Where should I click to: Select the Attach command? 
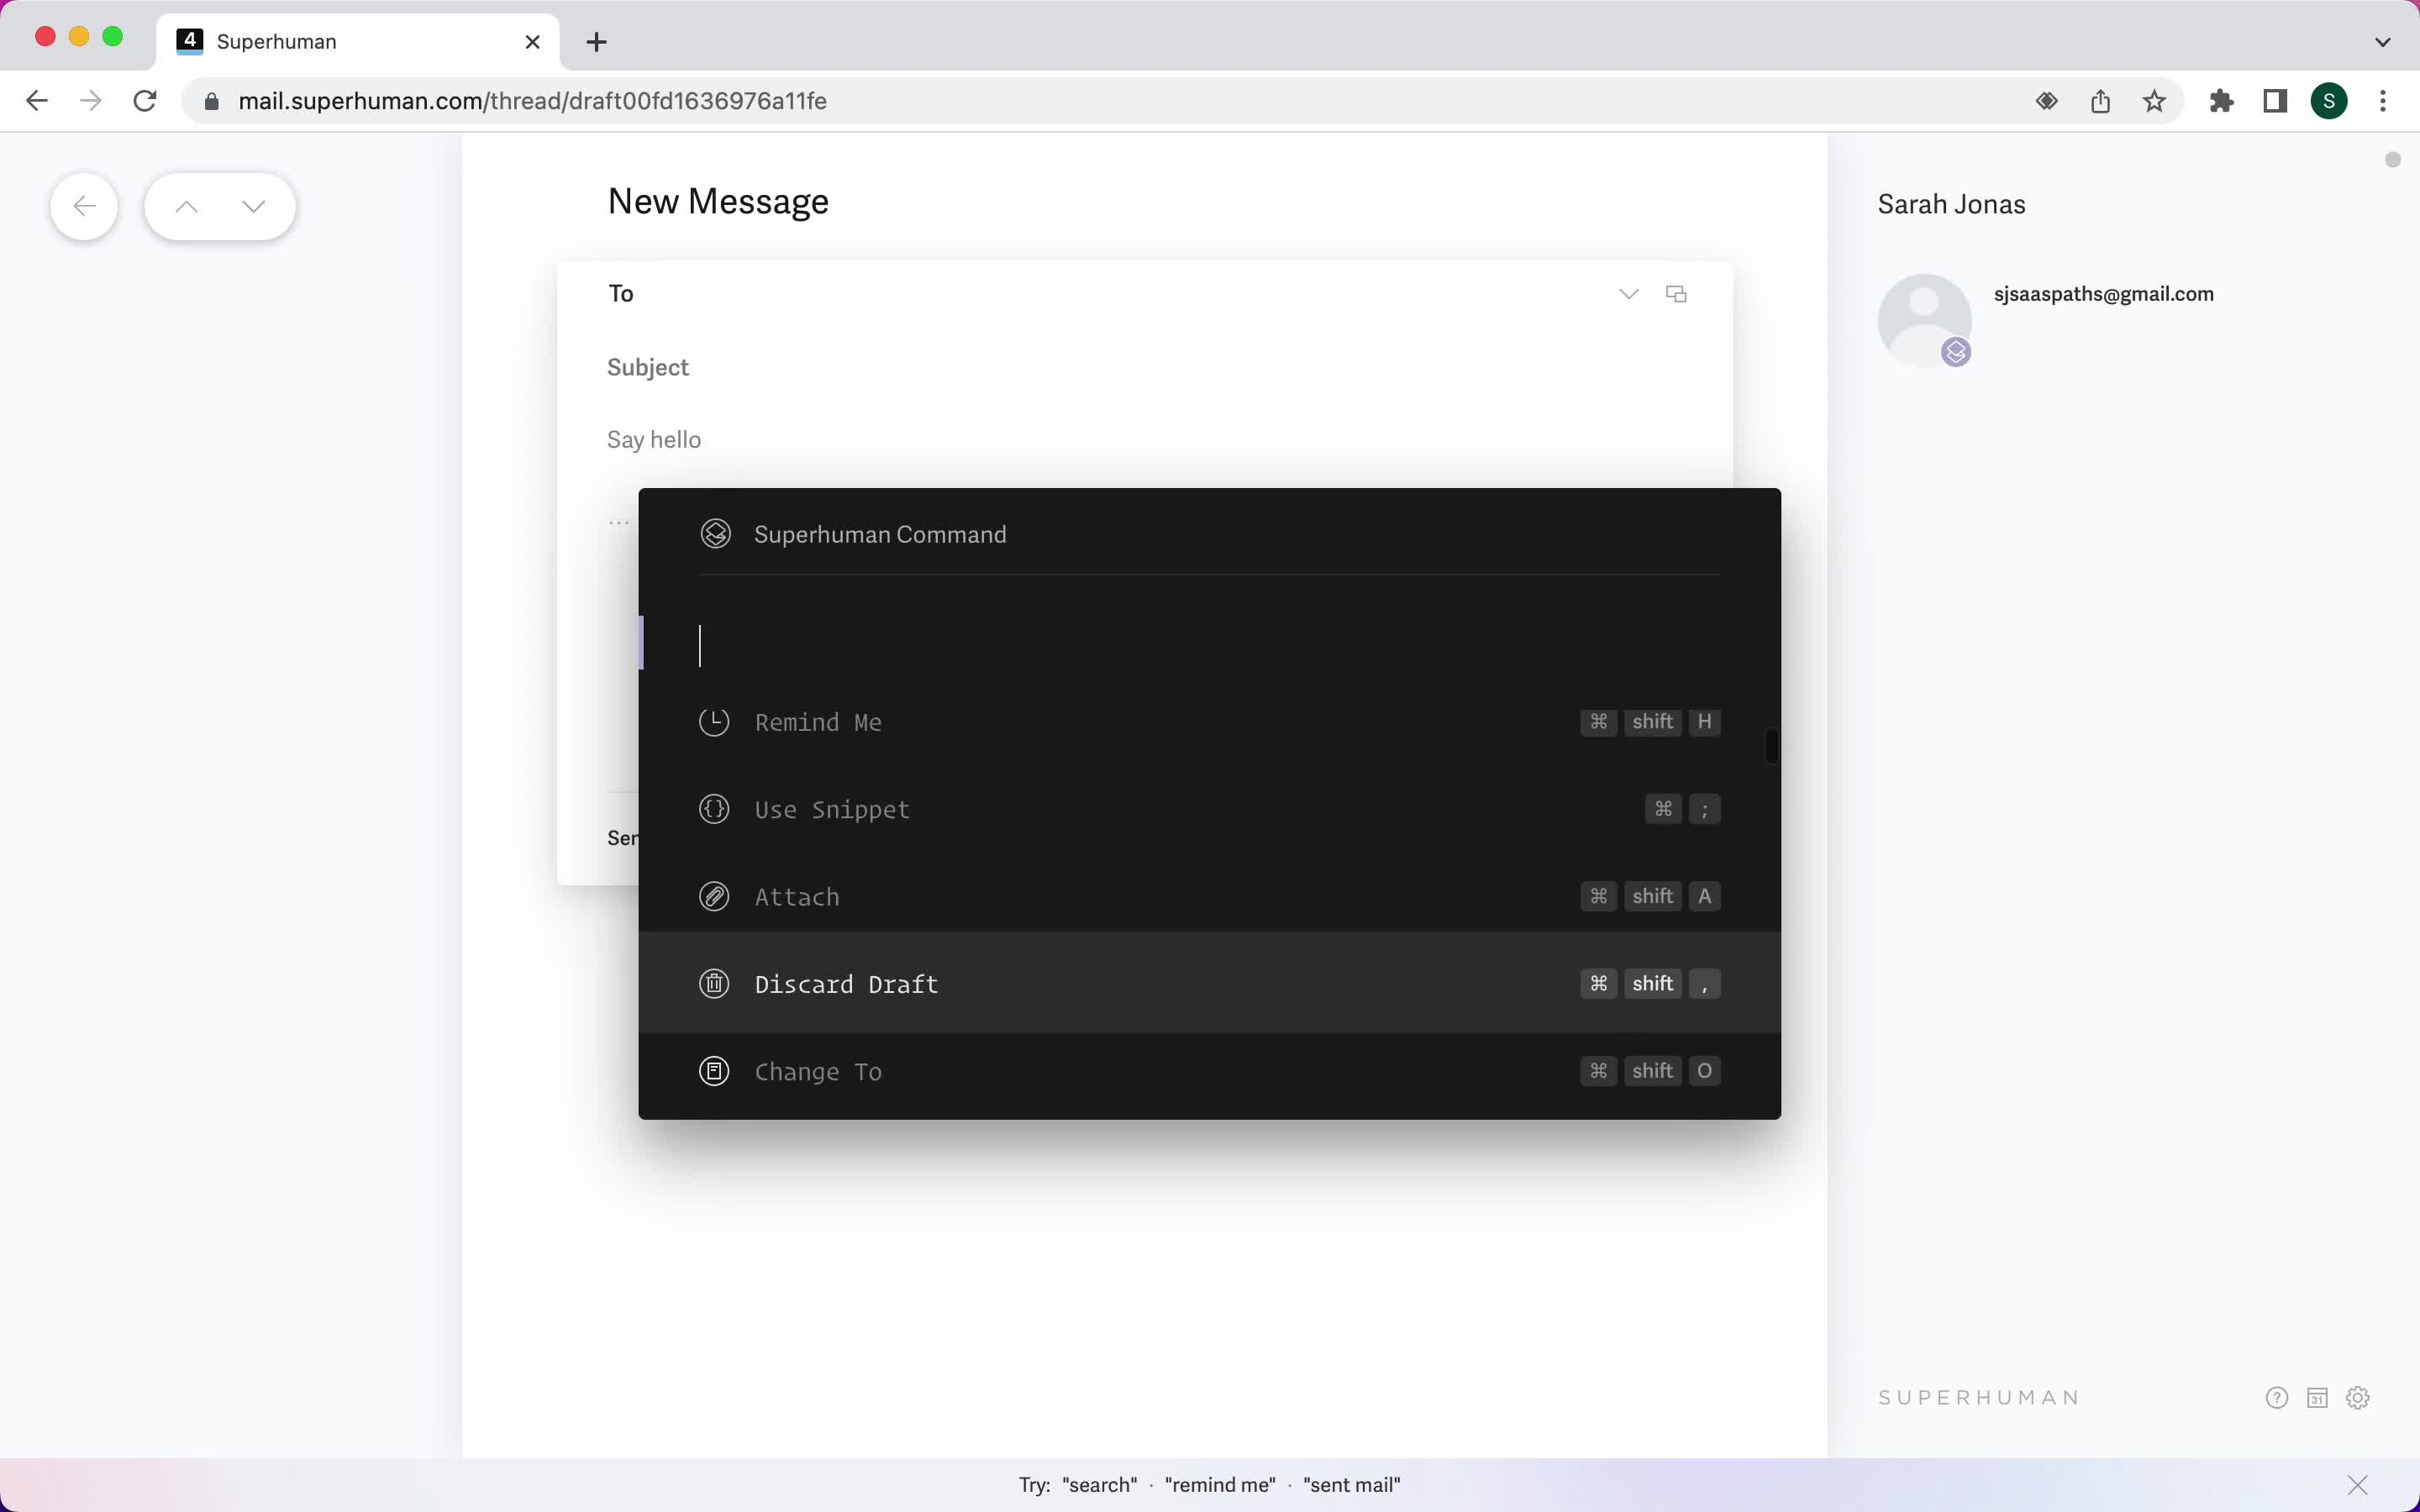[x=1210, y=896]
